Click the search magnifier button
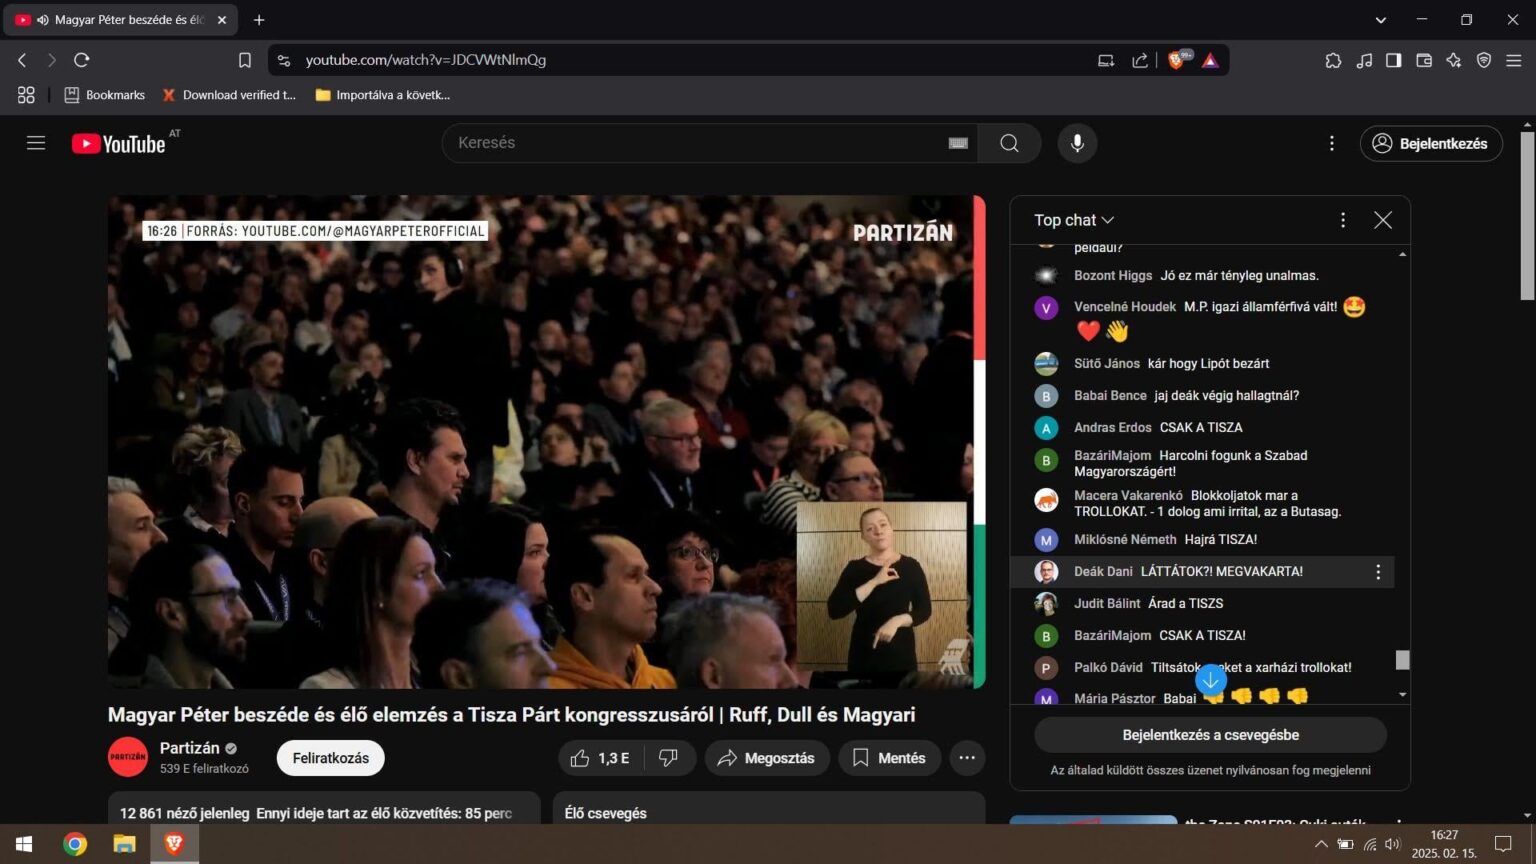Screen dimensions: 1536x864 tap(1009, 143)
